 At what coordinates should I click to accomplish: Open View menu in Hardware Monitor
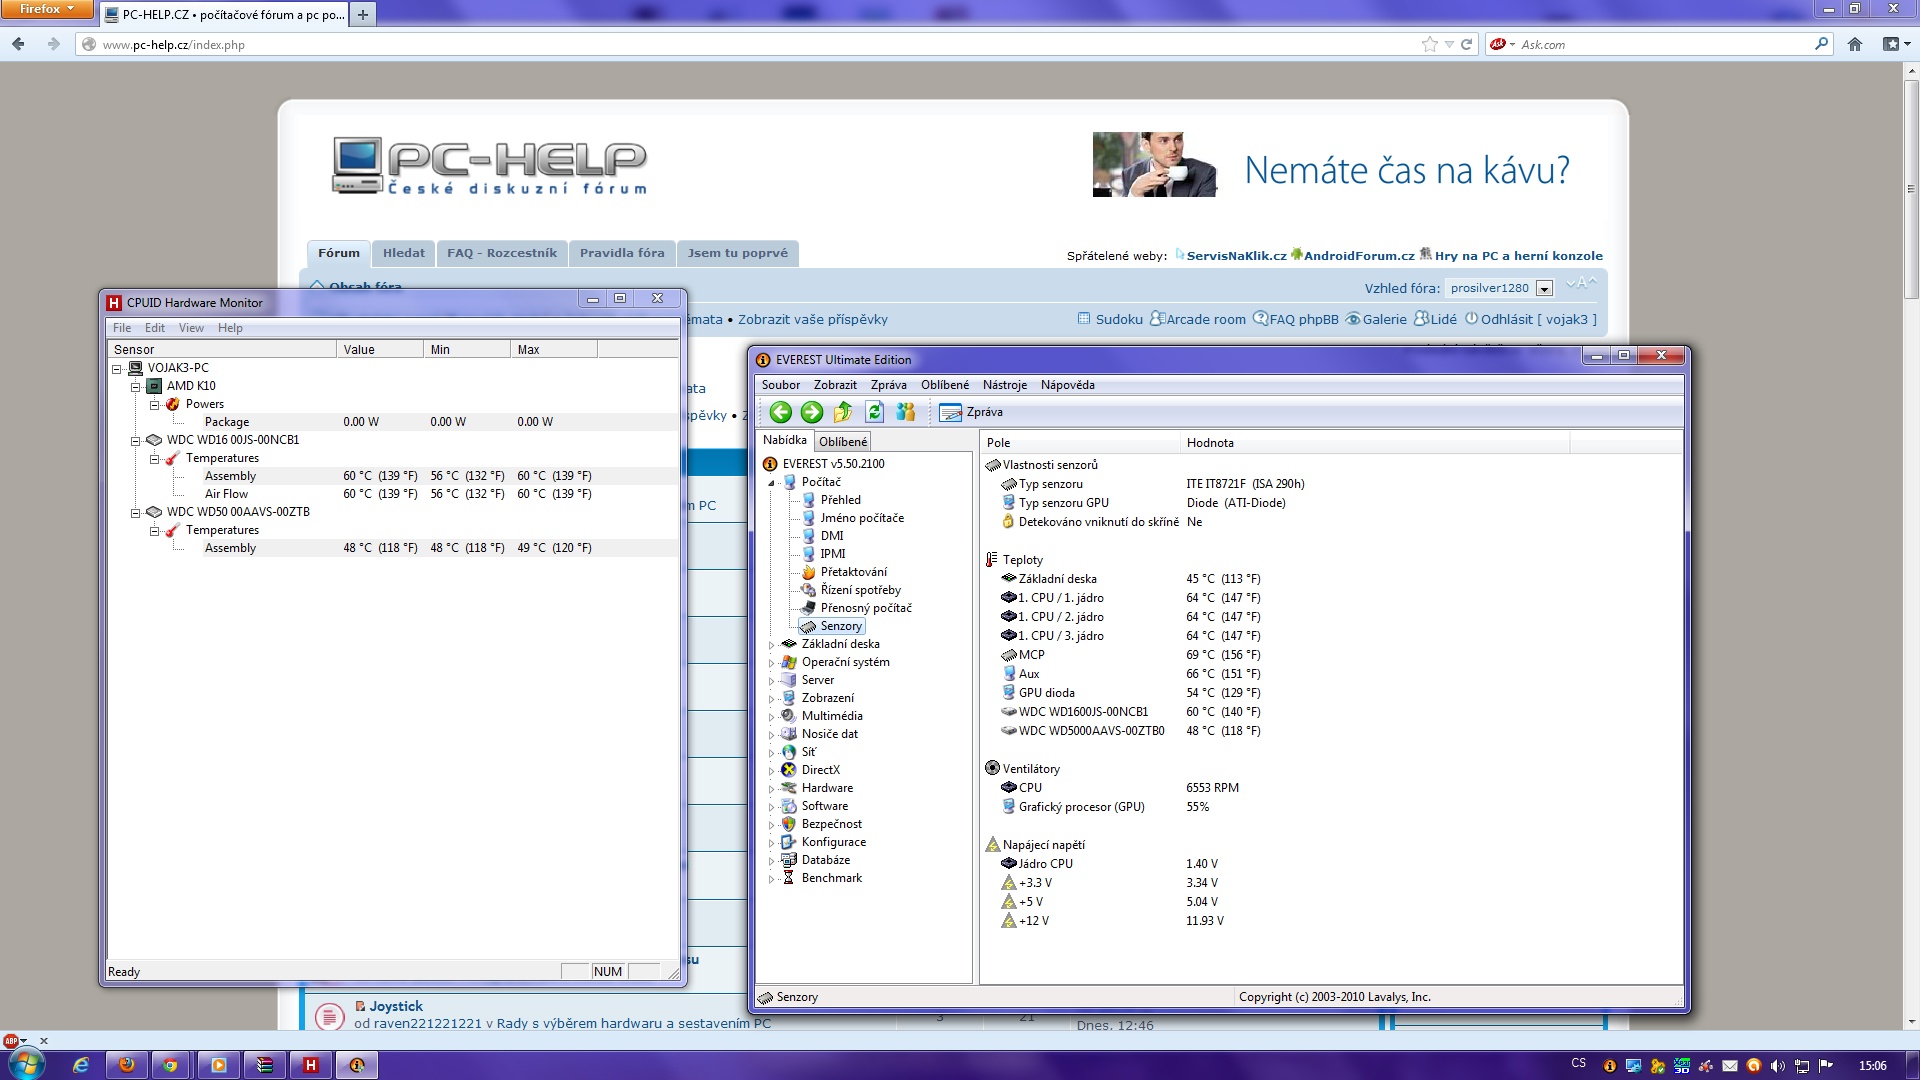(x=191, y=328)
